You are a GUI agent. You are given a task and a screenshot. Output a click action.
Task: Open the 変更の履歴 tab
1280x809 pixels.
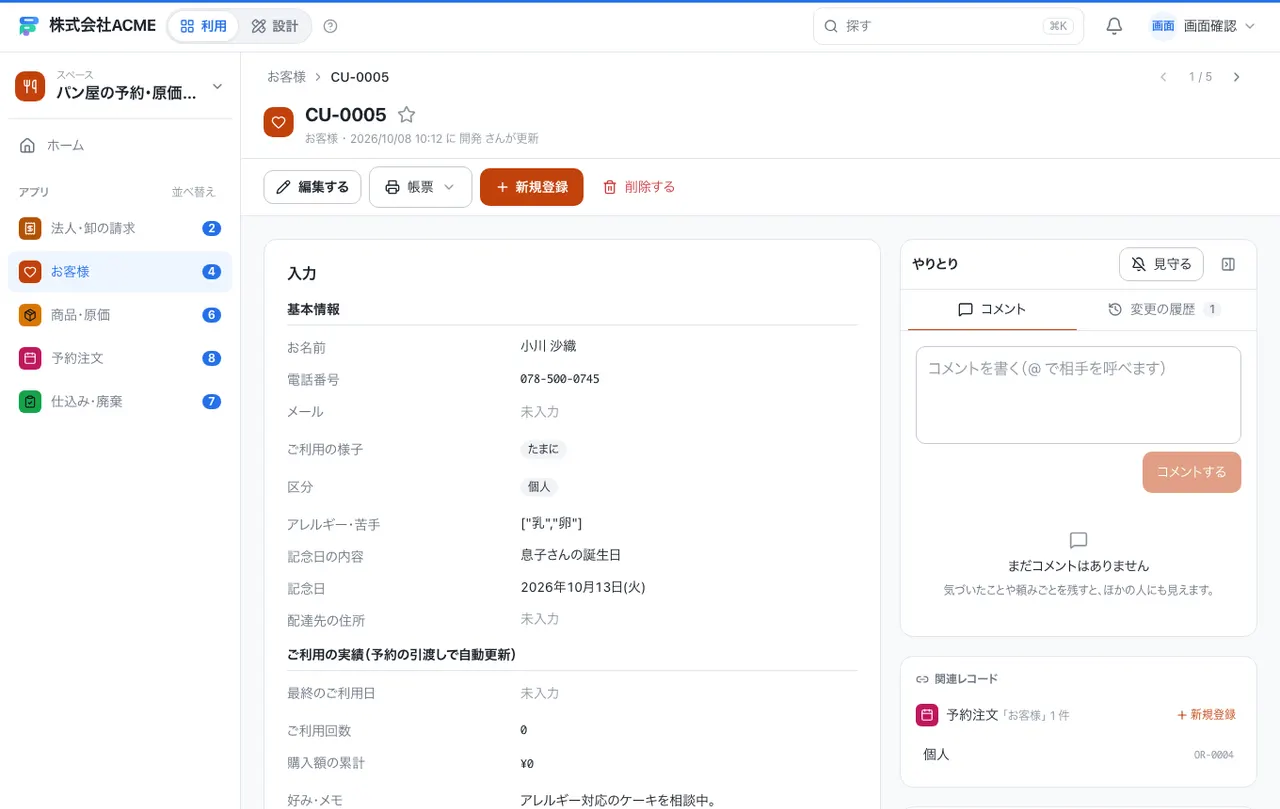pyautogui.click(x=1164, y=310)
